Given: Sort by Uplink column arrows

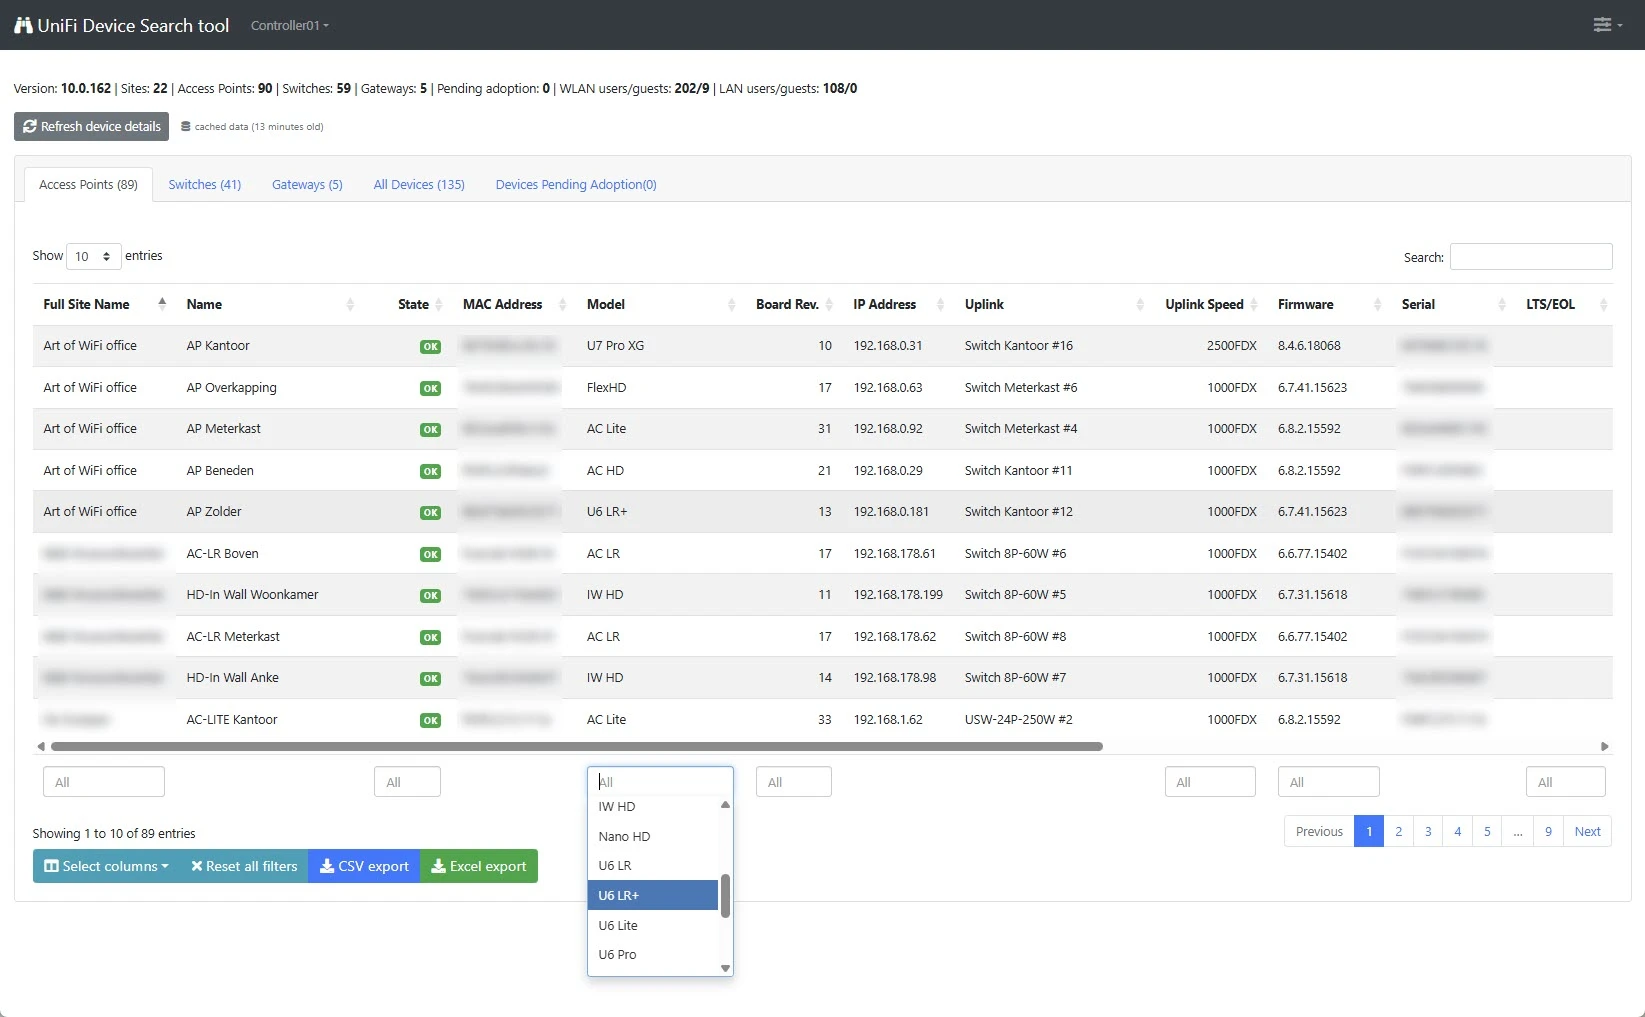Looking at the screenshot, I should point(1140,304).
